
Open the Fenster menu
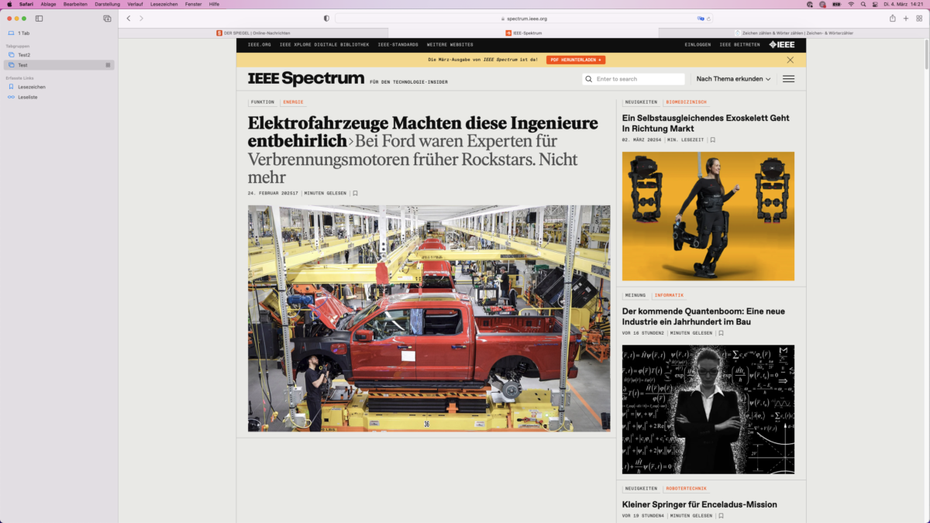(193, 4)
